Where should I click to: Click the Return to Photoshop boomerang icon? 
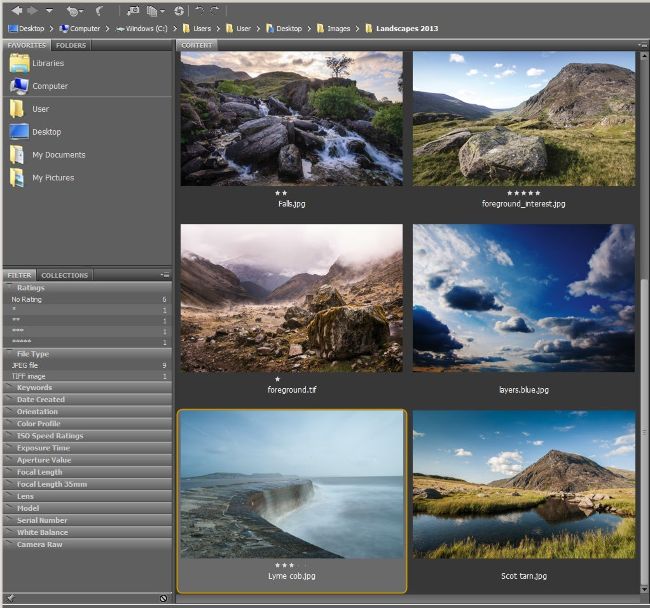point(100,10)
